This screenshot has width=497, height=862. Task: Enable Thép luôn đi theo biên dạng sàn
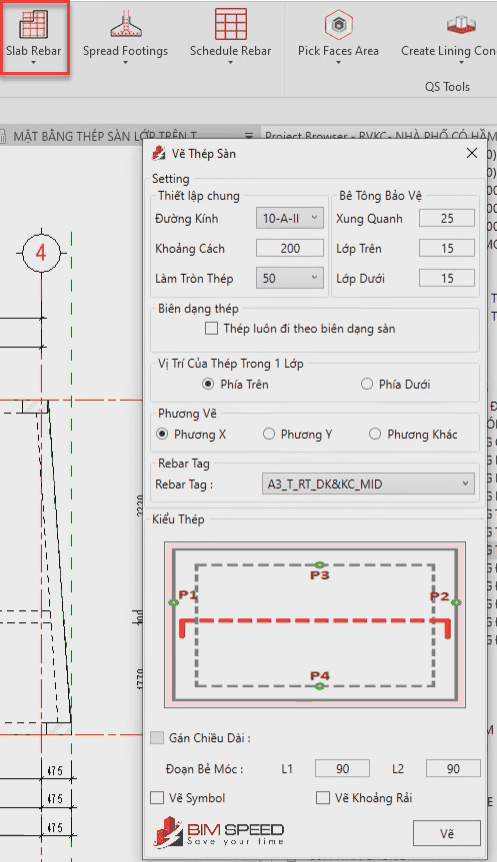tap(211, 329)
